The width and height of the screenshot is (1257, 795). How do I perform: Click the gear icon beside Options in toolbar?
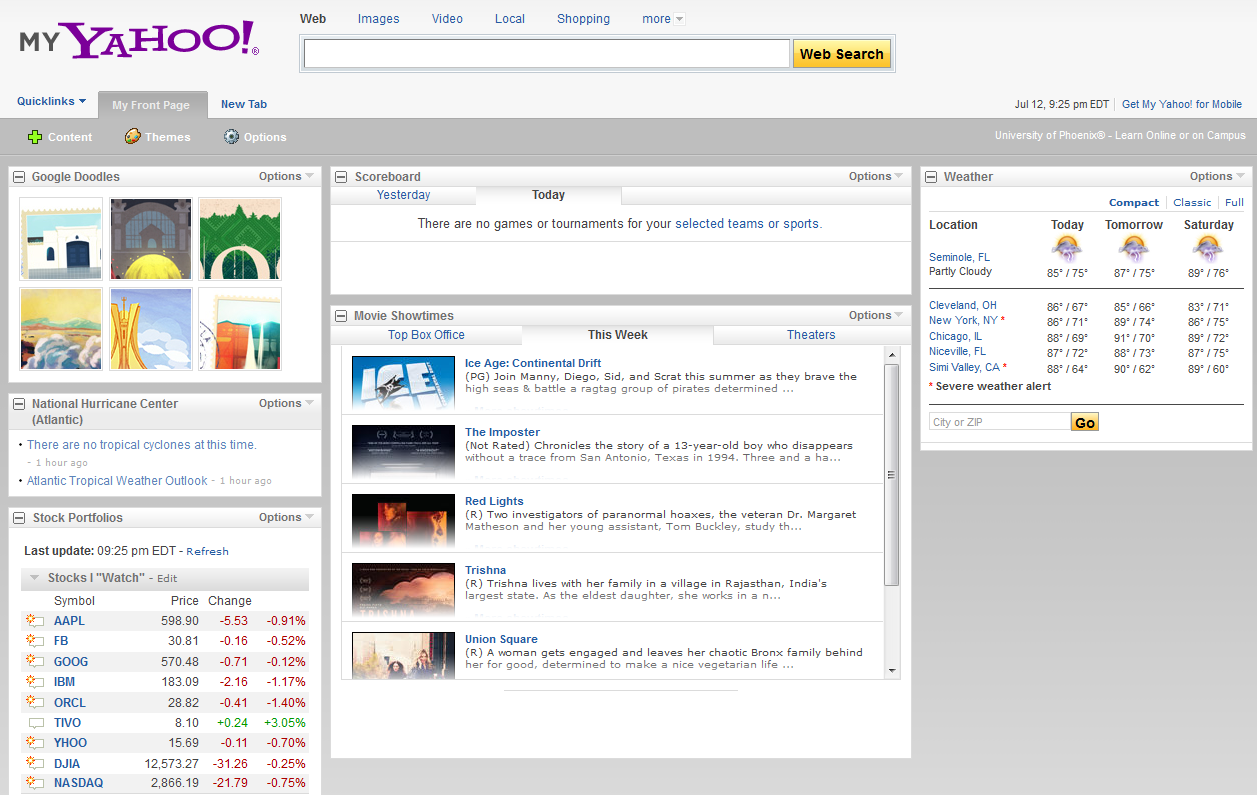tap(231, 137)
